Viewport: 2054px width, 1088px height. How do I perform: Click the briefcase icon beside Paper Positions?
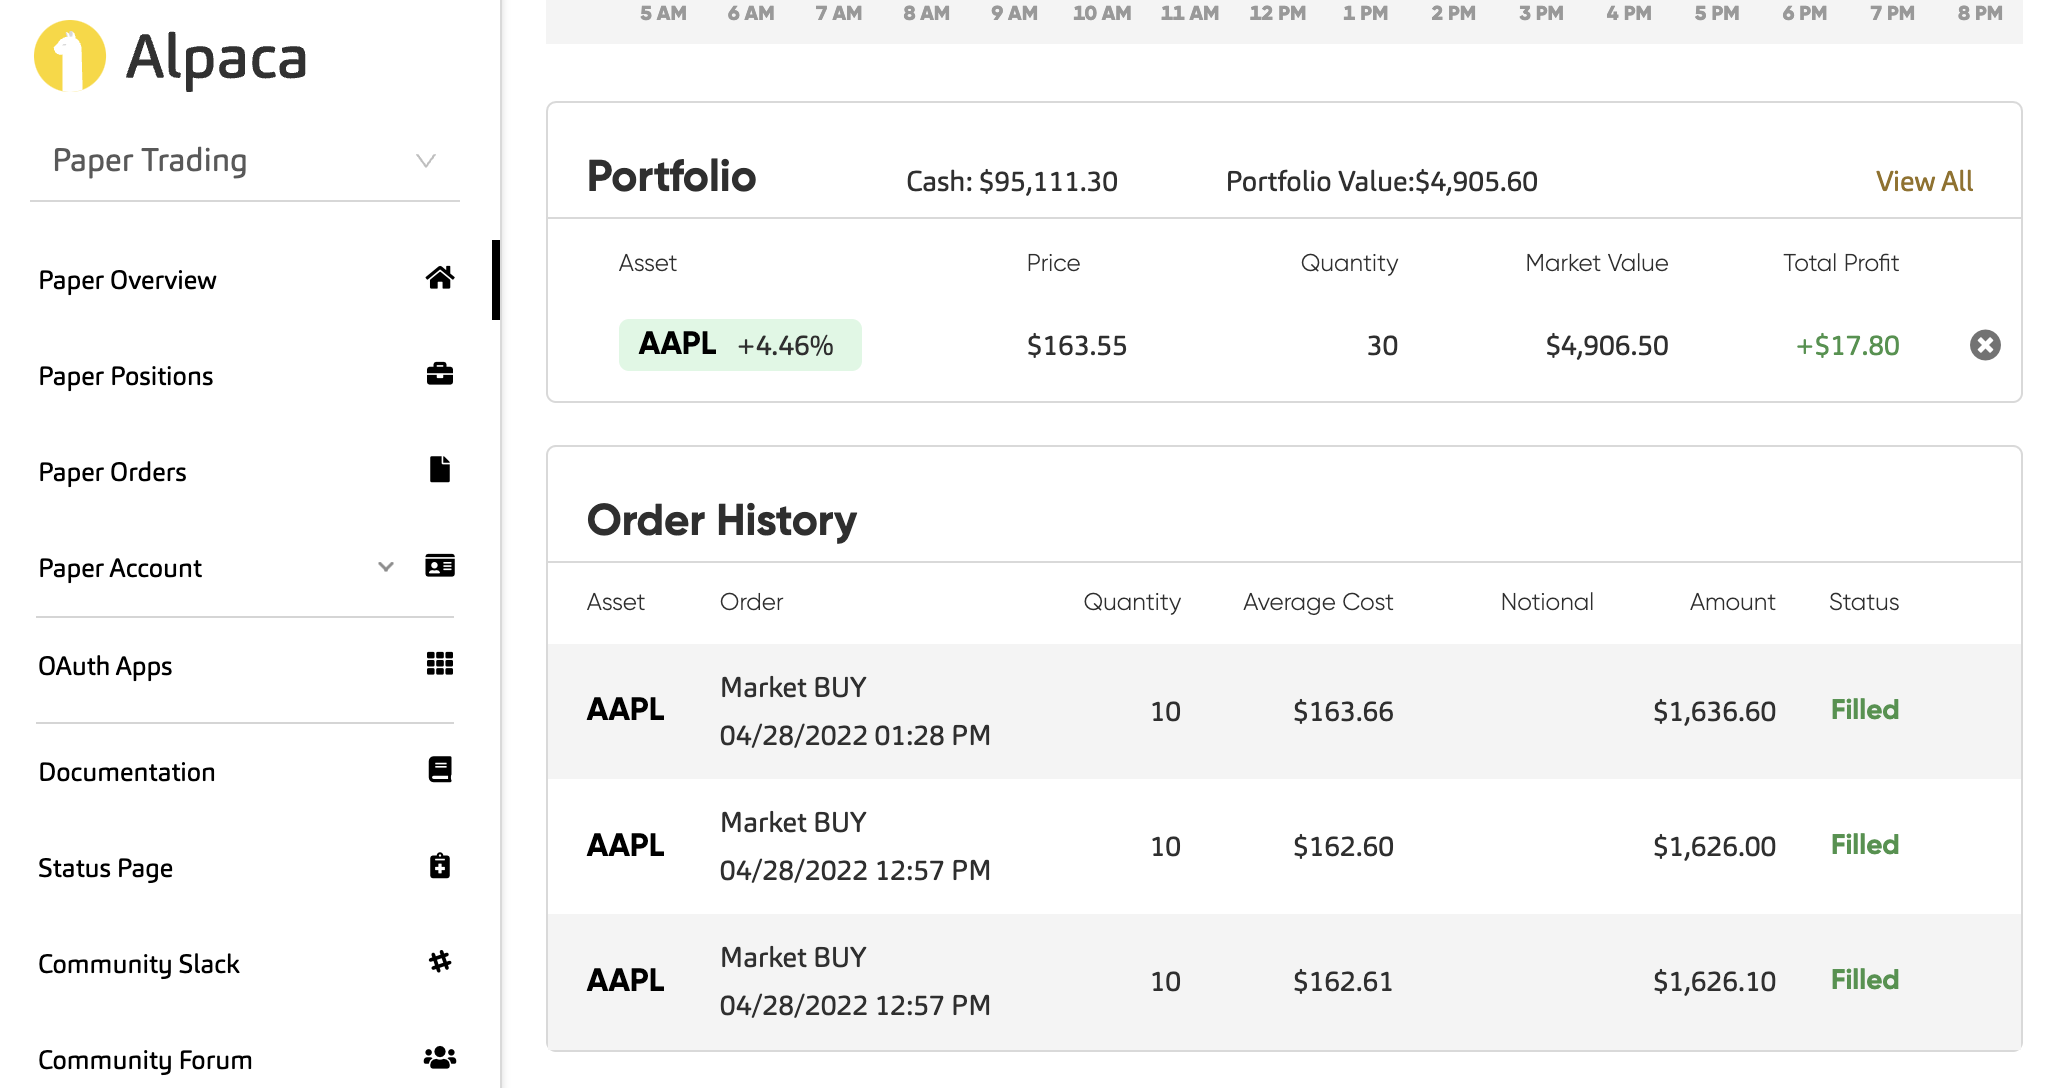pos(440,374)
